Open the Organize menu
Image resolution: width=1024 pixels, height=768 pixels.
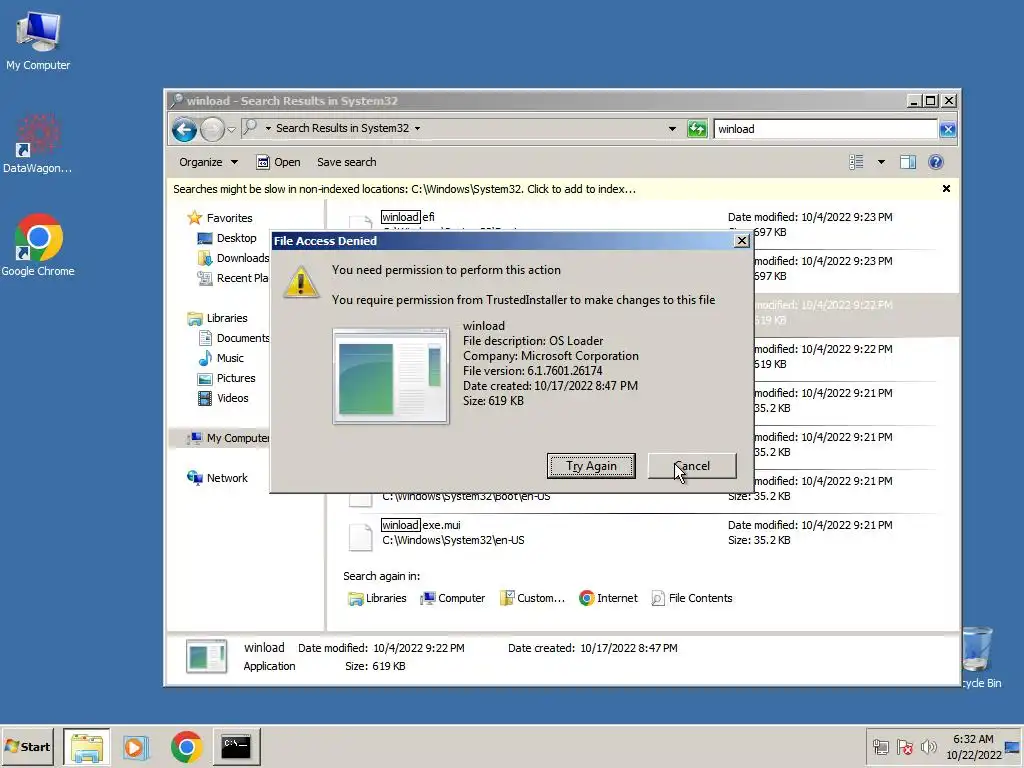tap(208, 162)
